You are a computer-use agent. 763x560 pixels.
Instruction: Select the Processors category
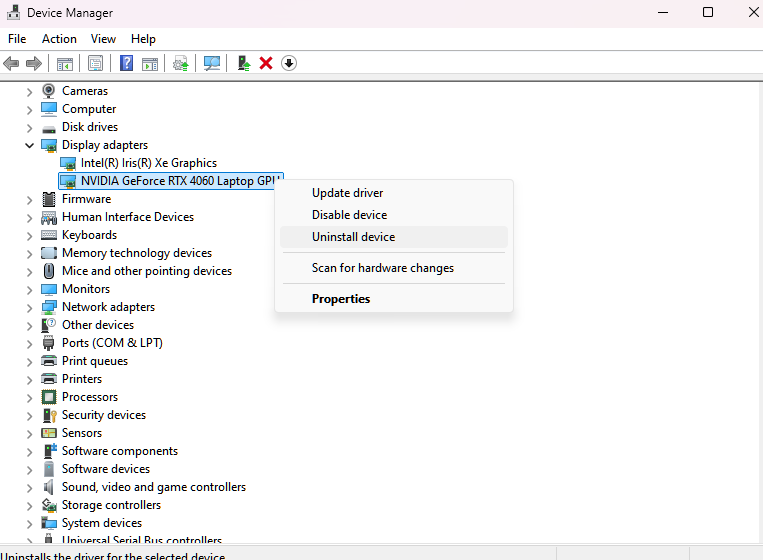[89, 397]
